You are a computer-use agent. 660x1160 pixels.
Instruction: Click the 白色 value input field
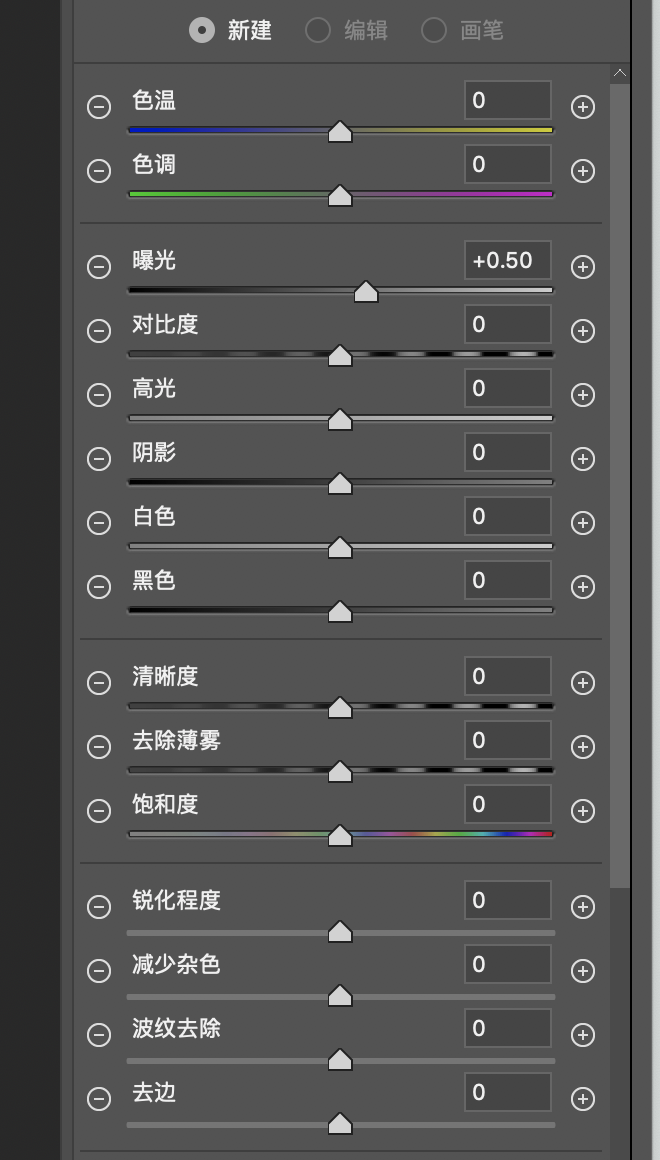click(x=508, y=517)
